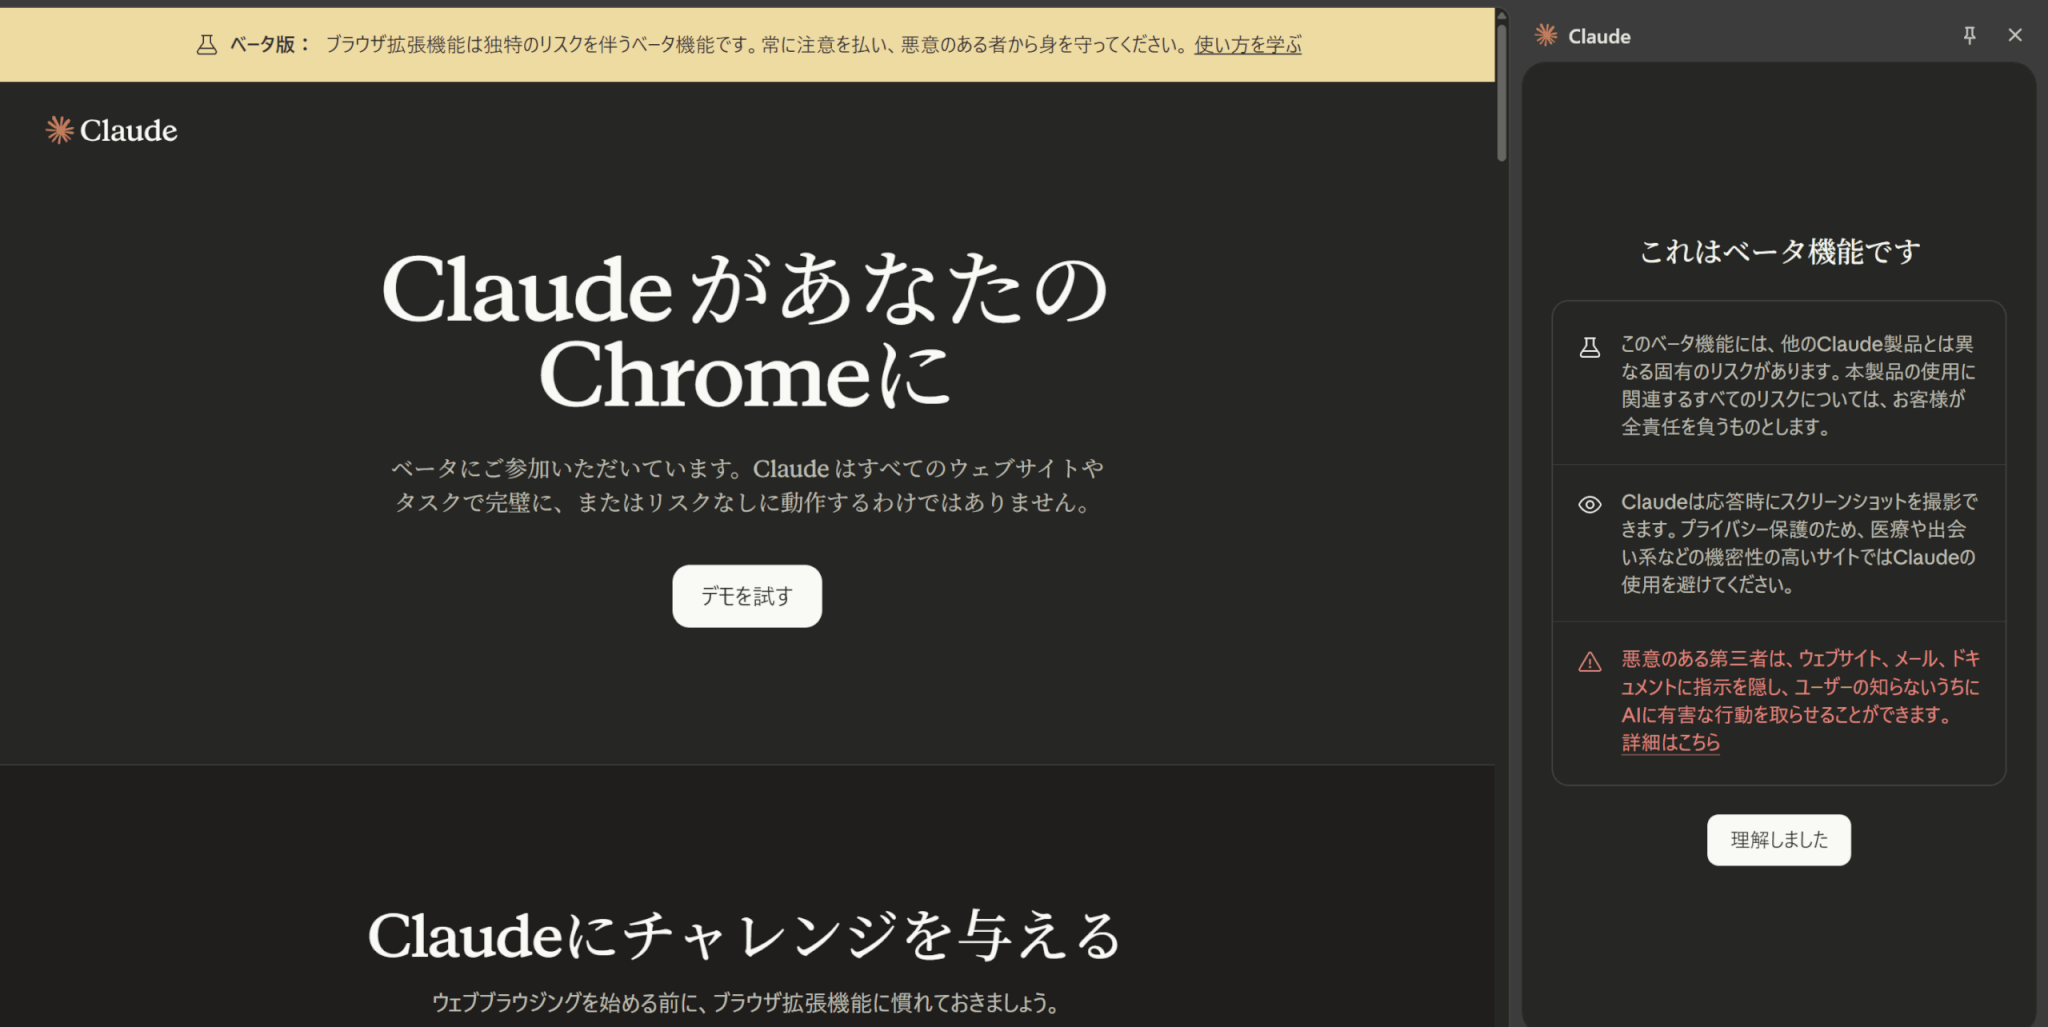Click the Claude title text in side panel header
Viewport: 2048px width, 1027px height.
click(x=1599, y=37)
